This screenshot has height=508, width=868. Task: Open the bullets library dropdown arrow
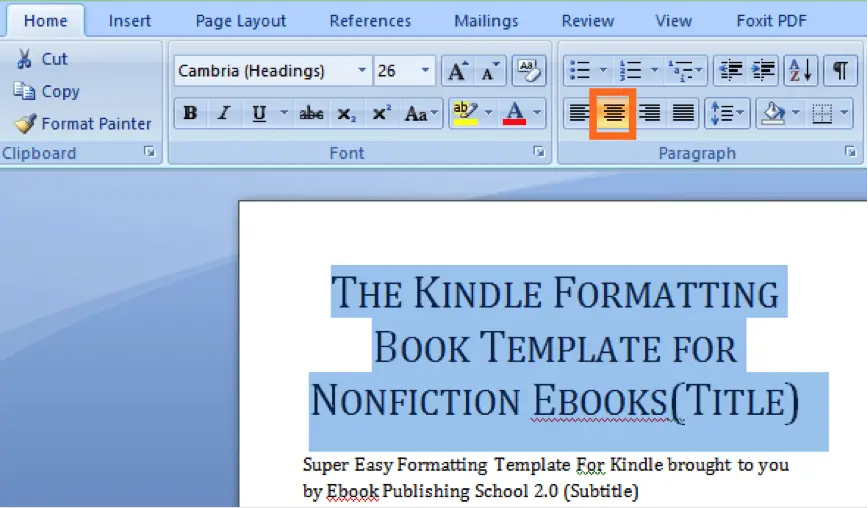pyautogui.click(x=603, y=71)
